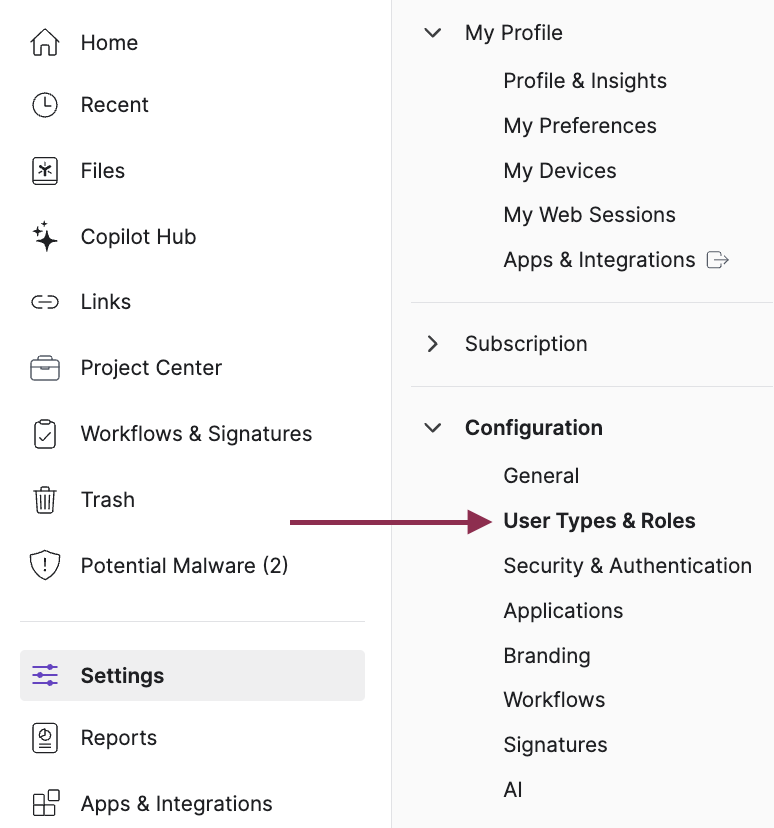This screenshot has width=774, height=828.
Task: Select the Settings sliders icon
Action: [45, 675]
